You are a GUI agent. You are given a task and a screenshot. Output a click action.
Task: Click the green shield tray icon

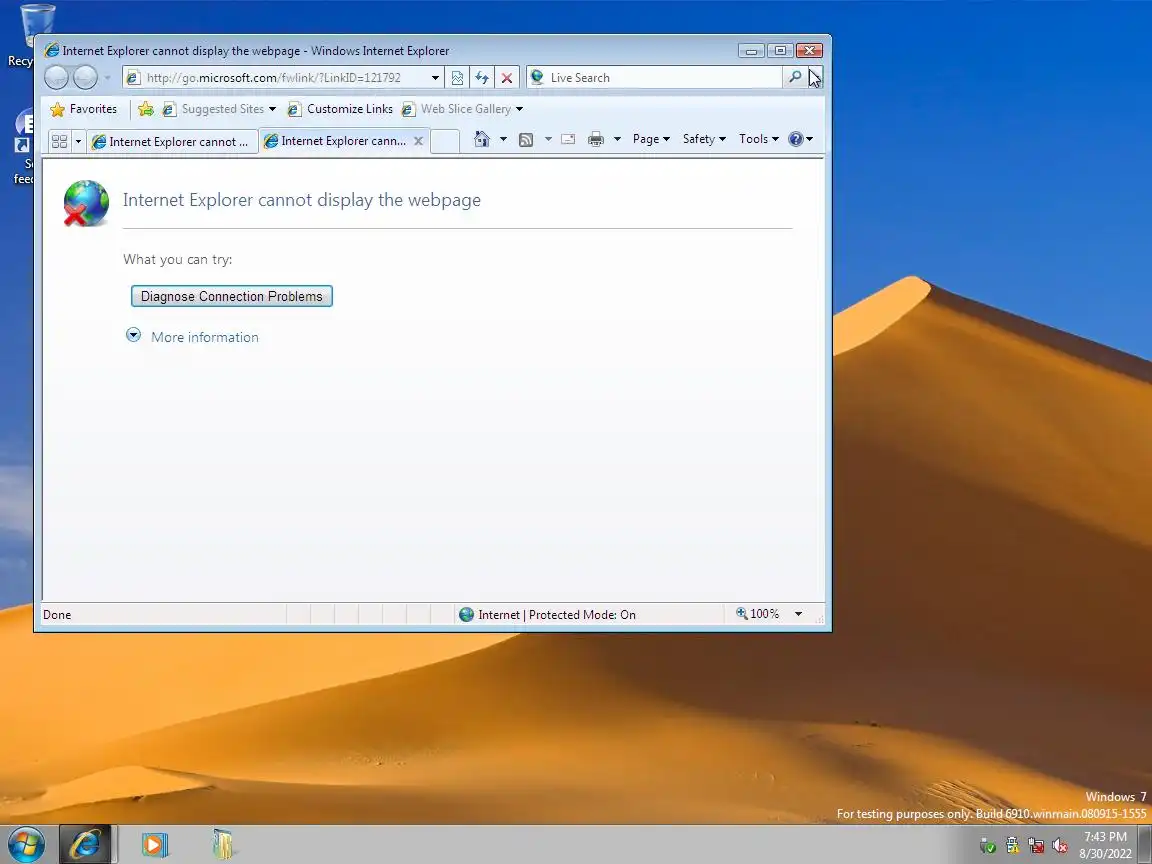click(988, 846)
